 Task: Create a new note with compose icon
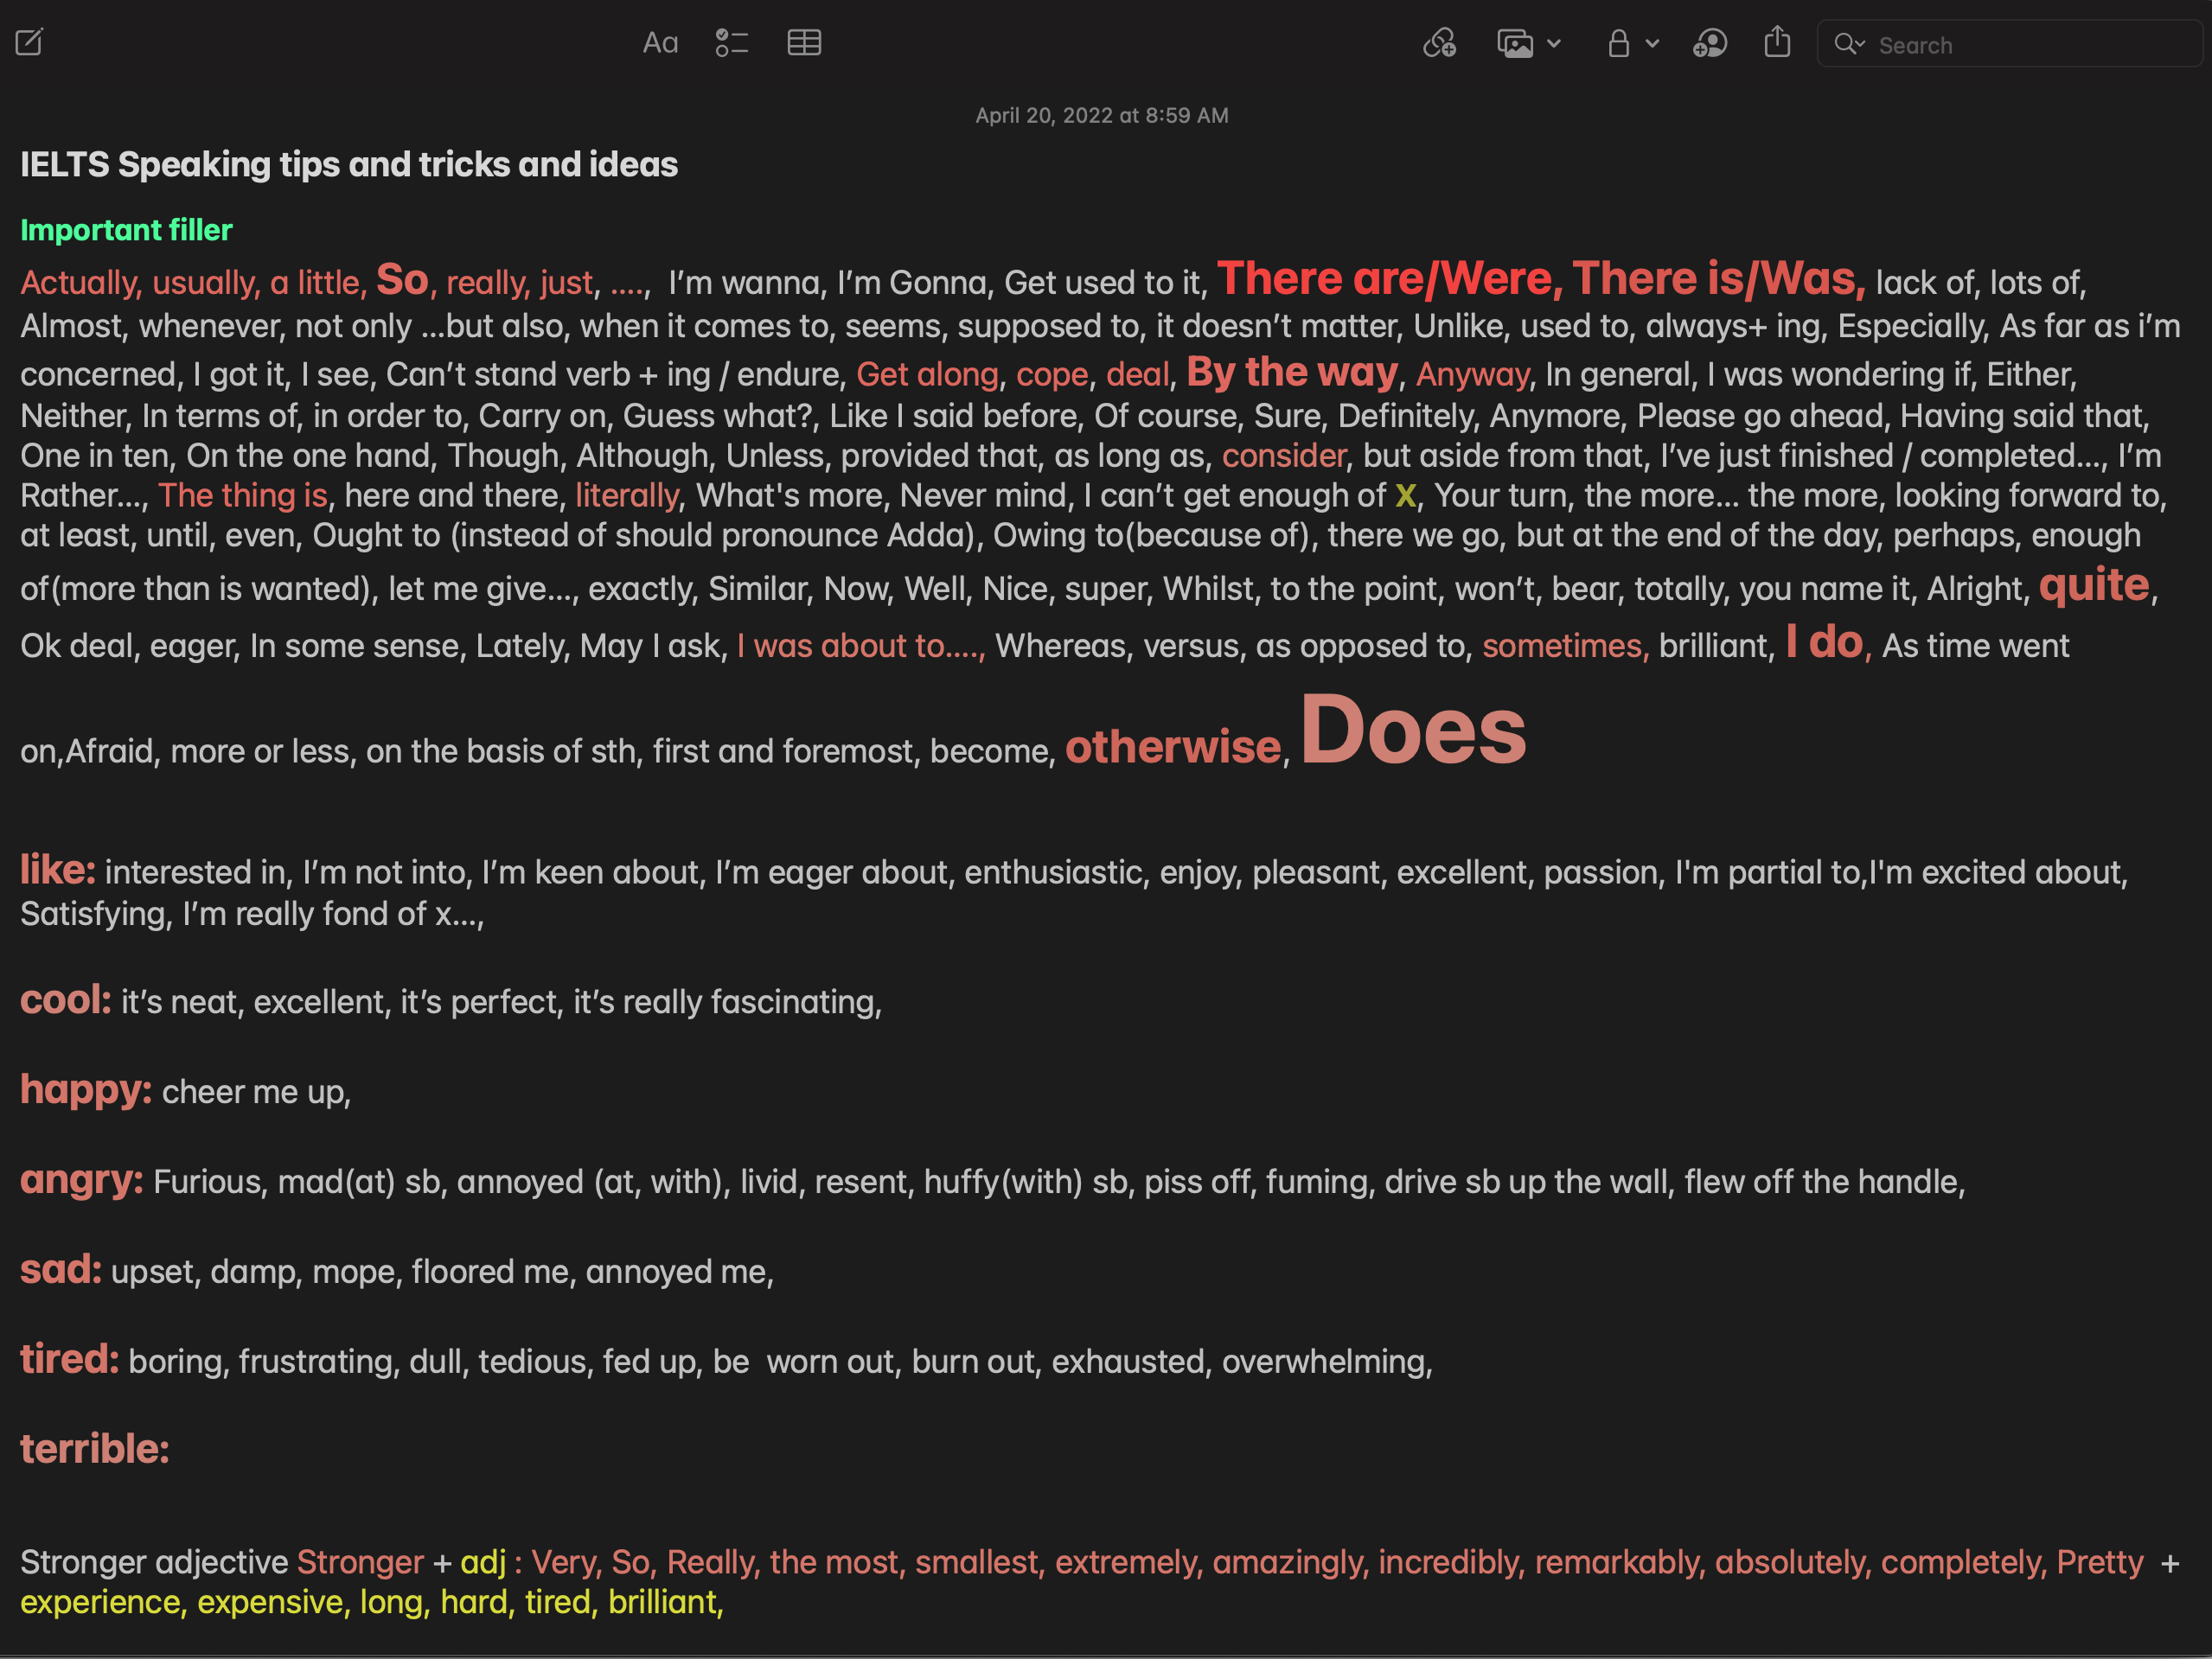pos(29,43)
